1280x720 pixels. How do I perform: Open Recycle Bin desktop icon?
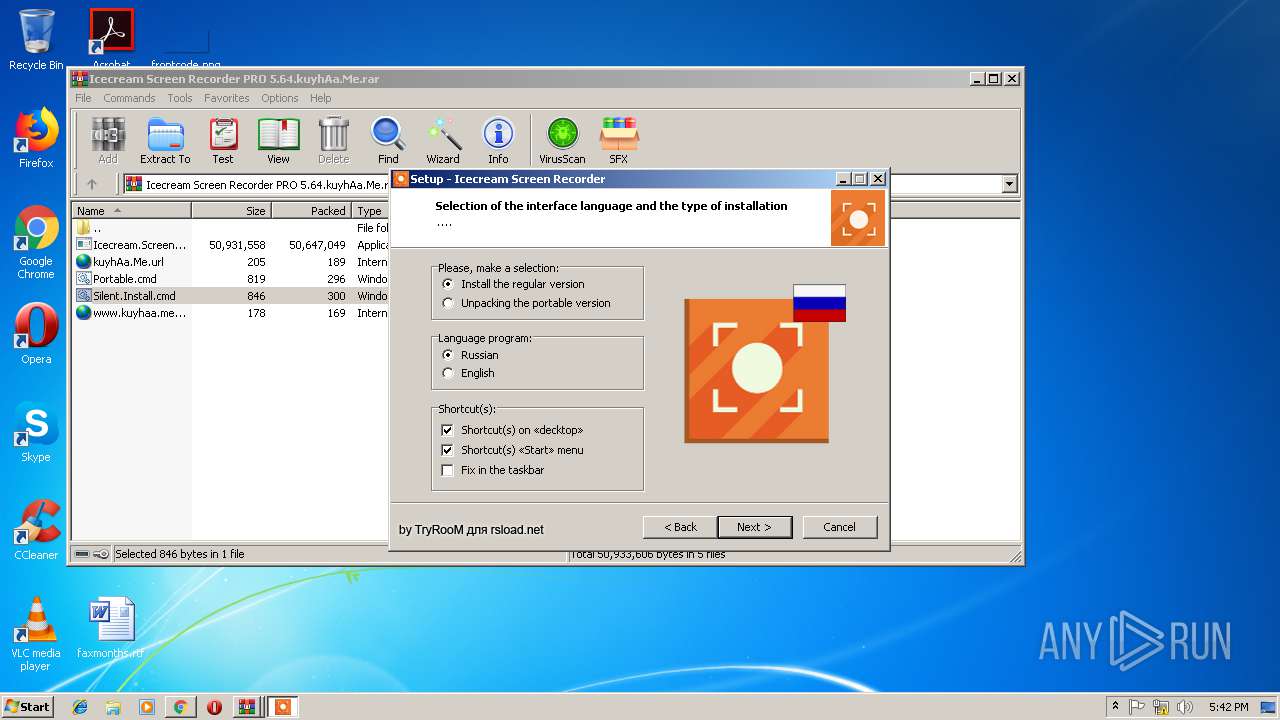point(36,40)
